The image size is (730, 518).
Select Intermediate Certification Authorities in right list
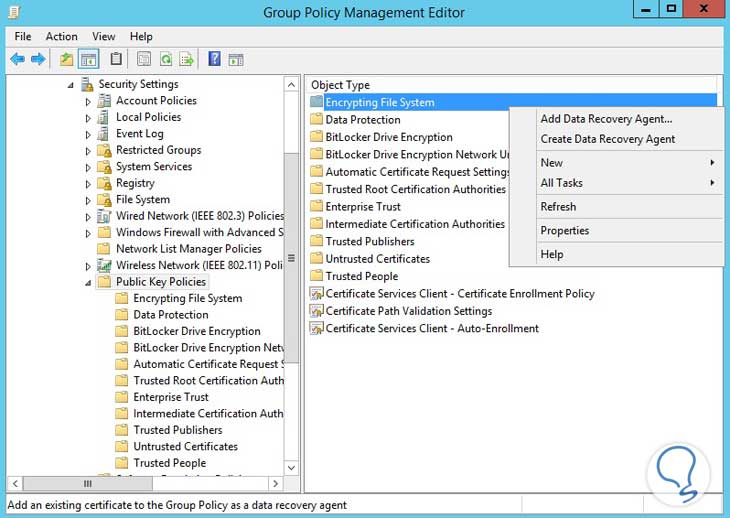tap(415, 224)
